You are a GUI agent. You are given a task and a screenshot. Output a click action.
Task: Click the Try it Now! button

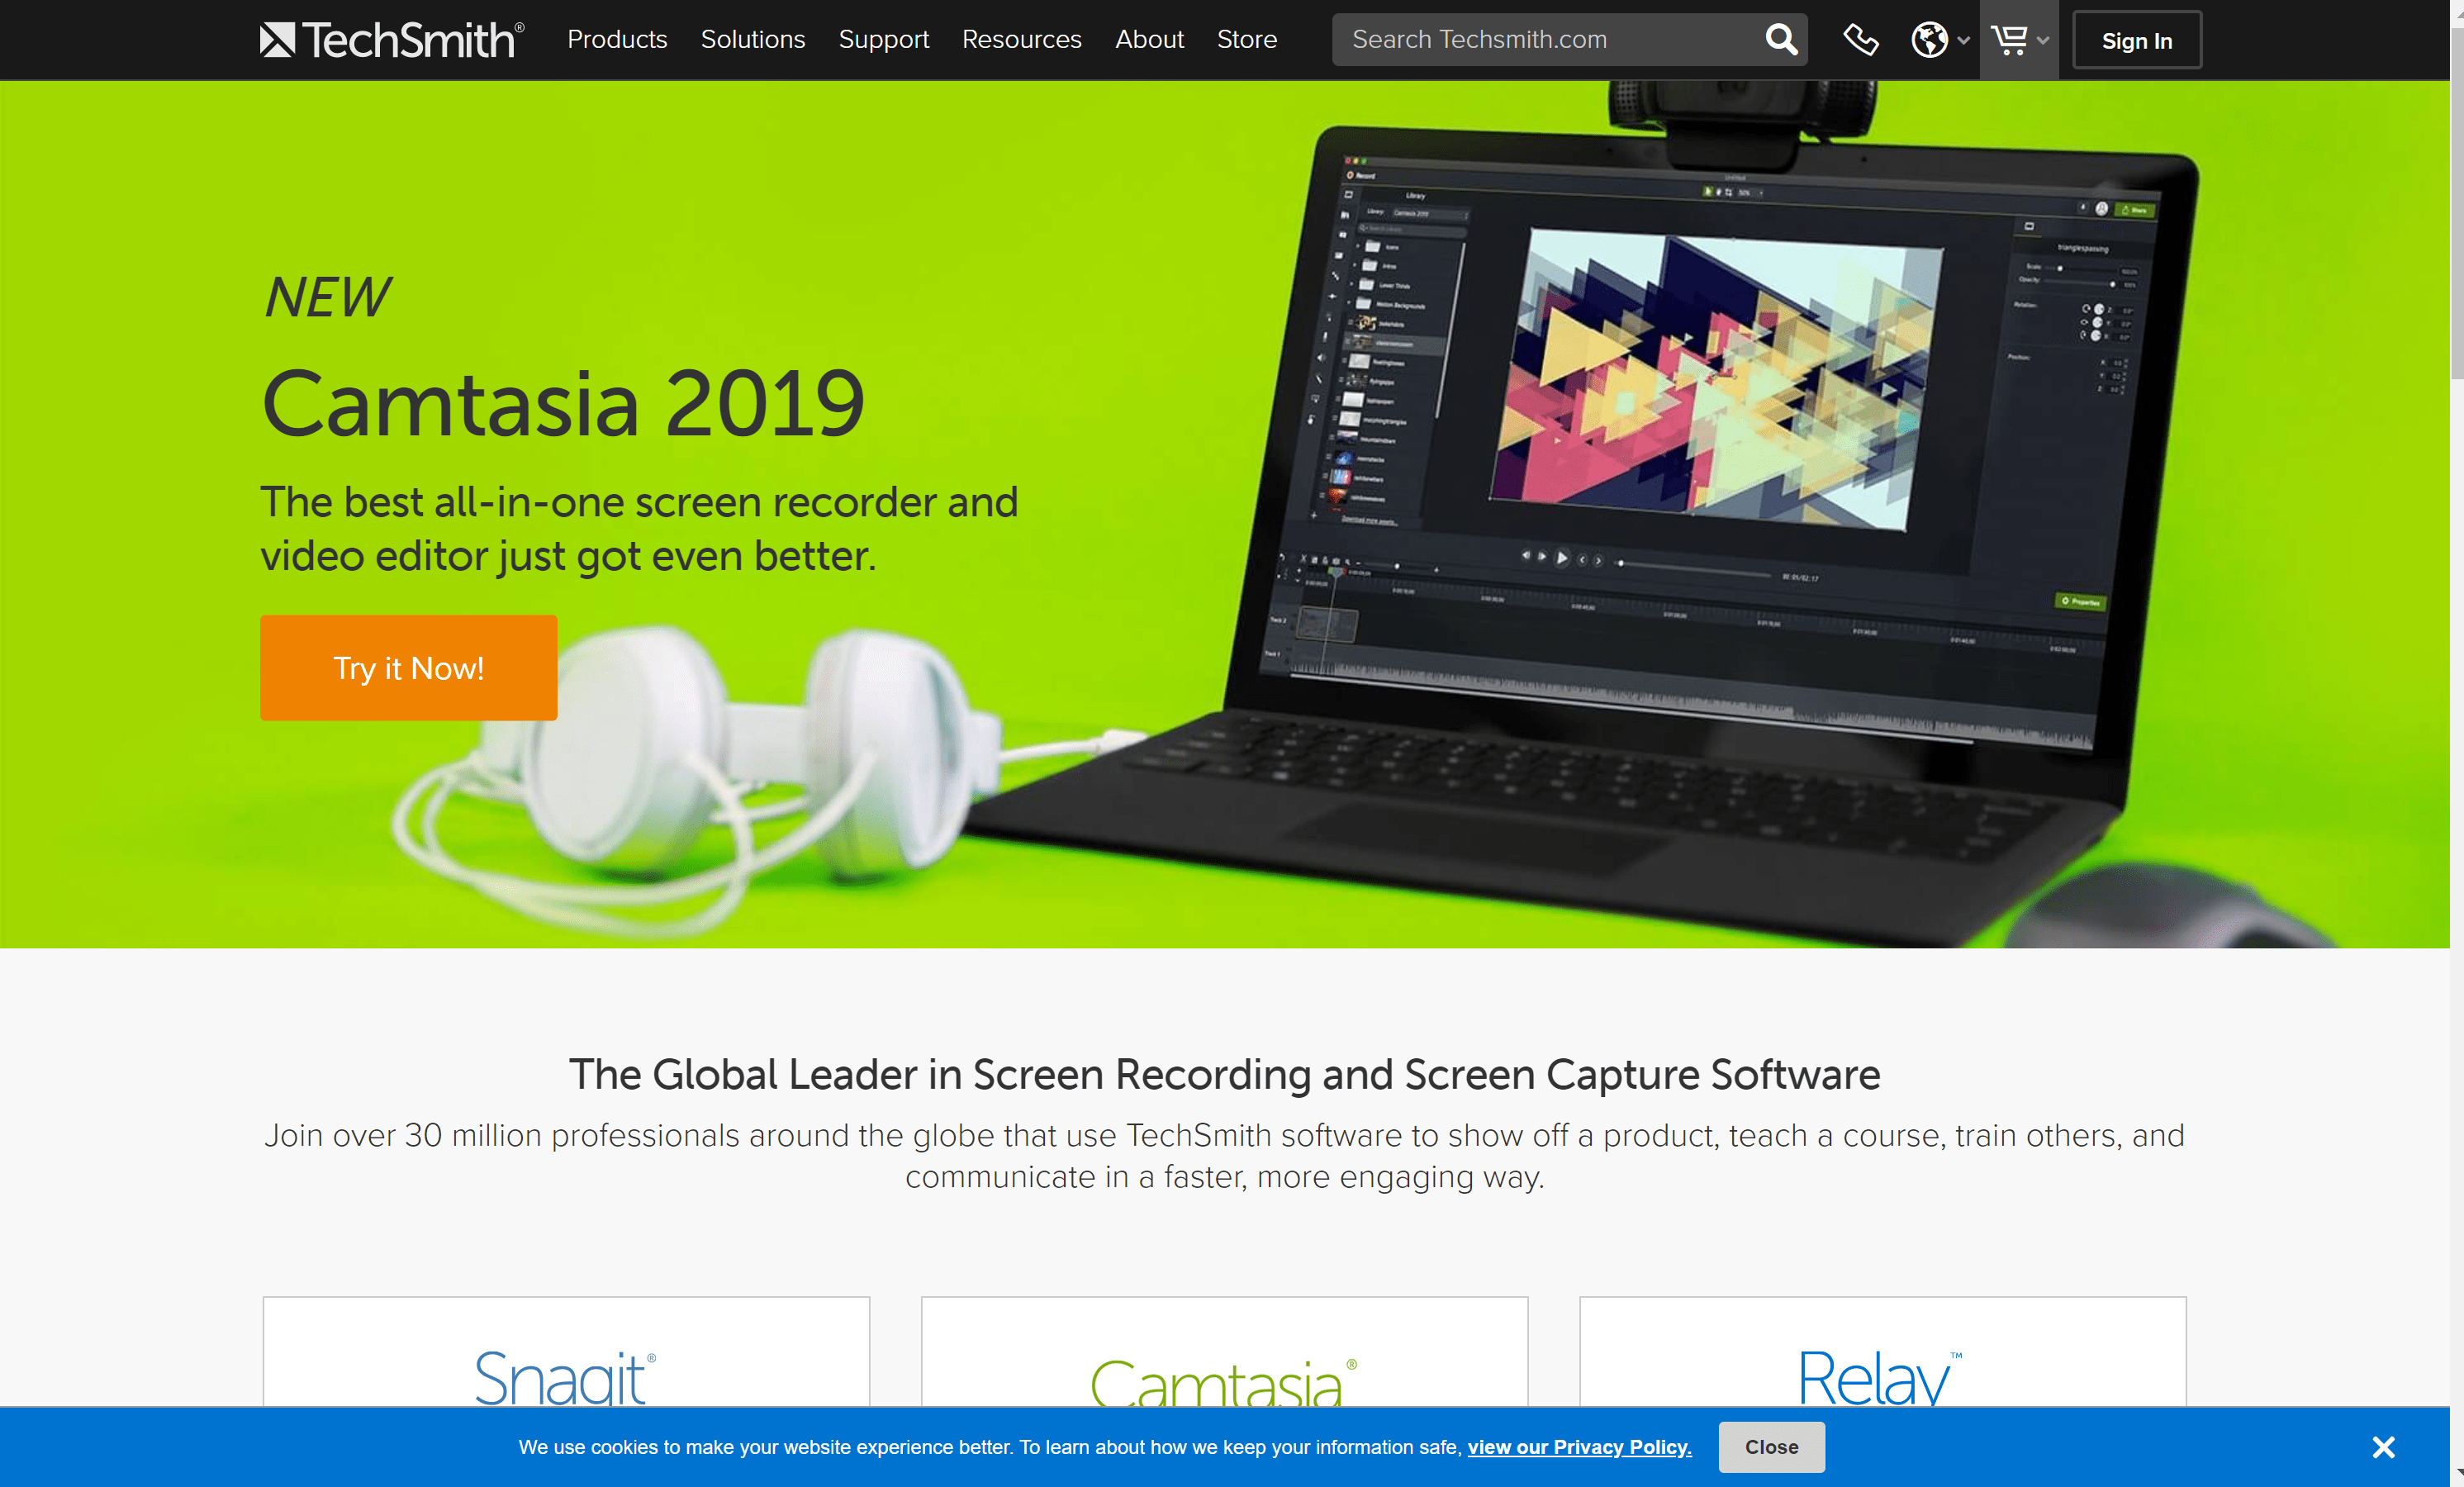(x=408, y=667)
